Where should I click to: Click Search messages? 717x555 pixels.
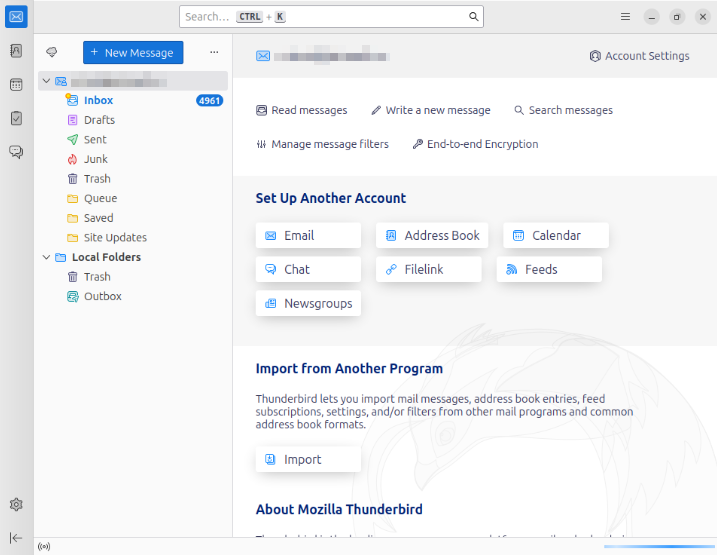point(563,111)
